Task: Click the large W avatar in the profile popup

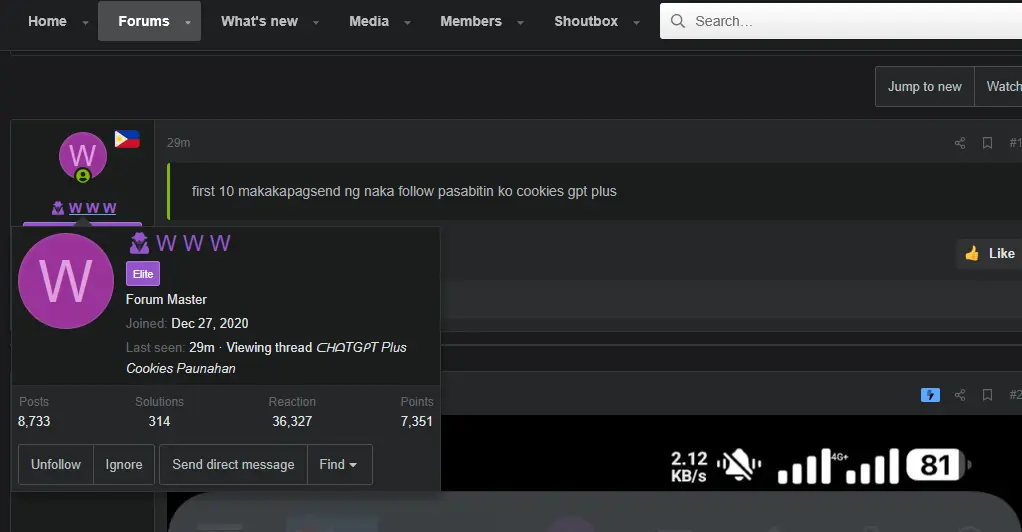Action: 66,281
